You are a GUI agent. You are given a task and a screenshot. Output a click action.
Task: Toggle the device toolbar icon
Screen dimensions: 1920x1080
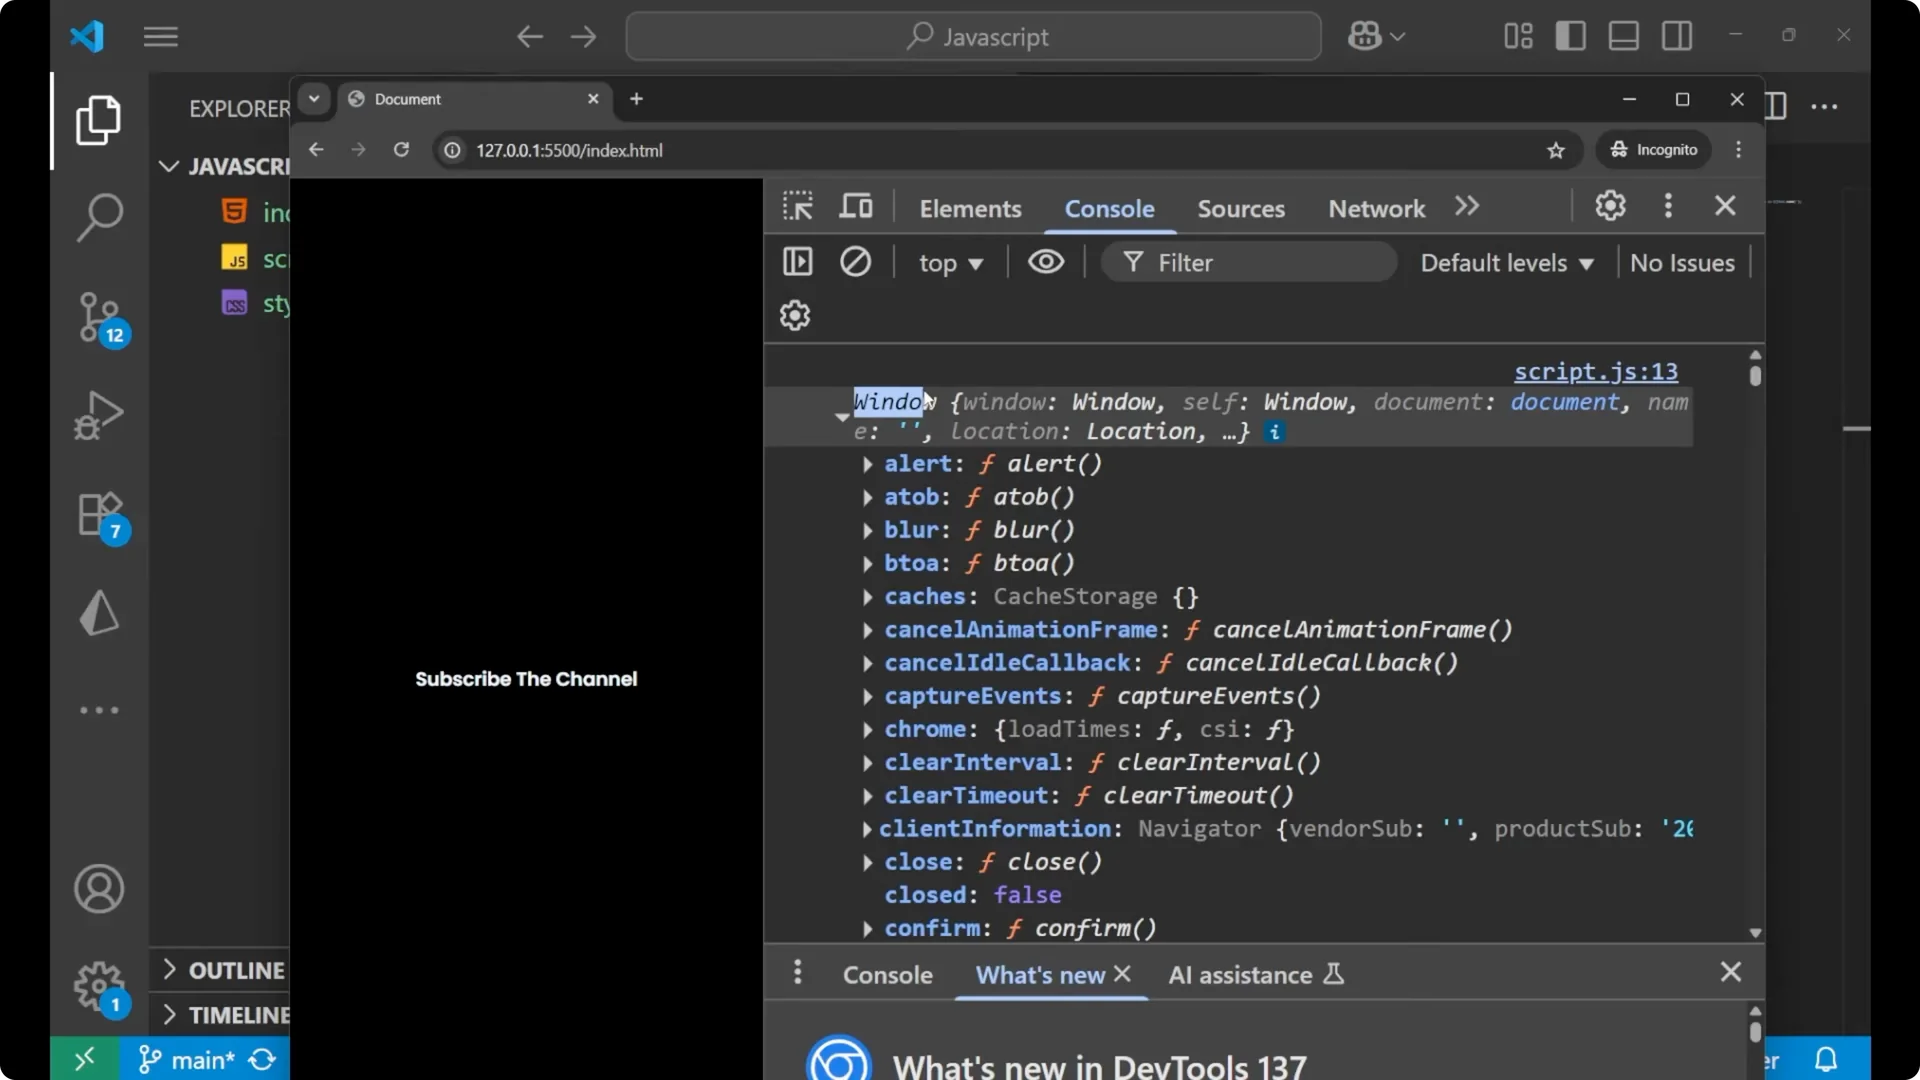coord(855,207)
